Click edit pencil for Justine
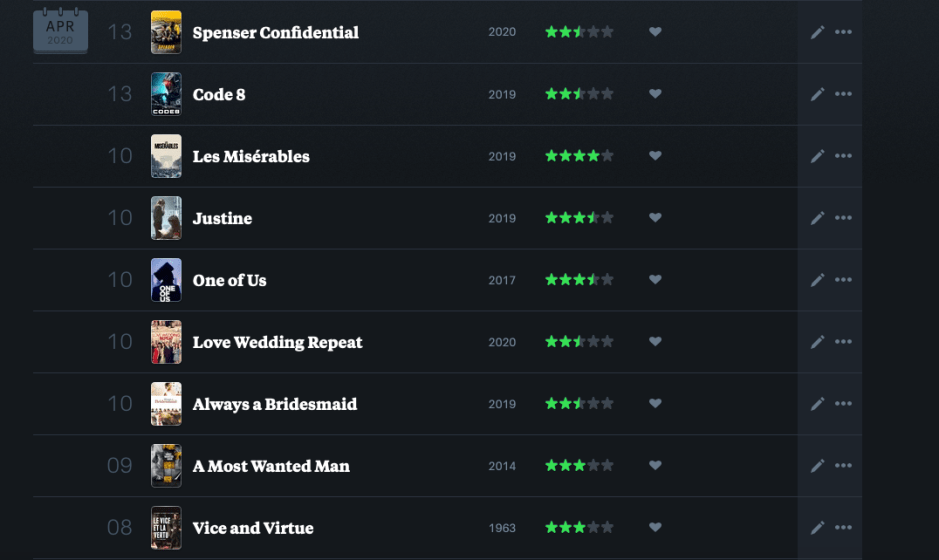 (x=817, y=218)
